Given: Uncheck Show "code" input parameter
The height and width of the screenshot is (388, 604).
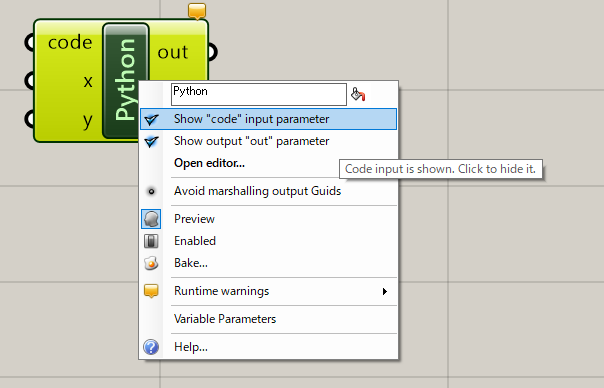Looking at the screenshot, I should point(268,119).
